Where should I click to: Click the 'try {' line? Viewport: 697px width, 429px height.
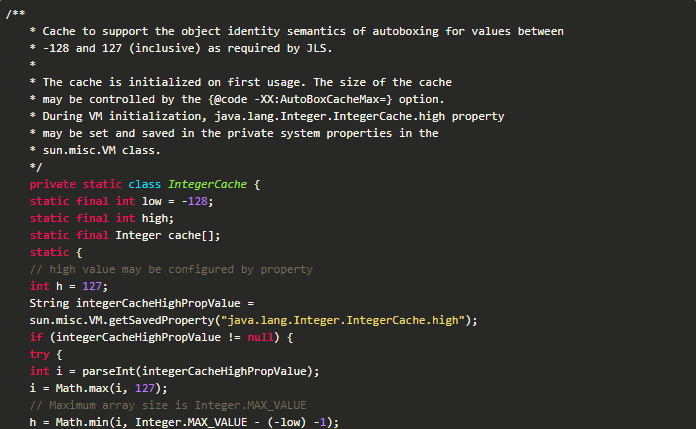tap(46, 354)
